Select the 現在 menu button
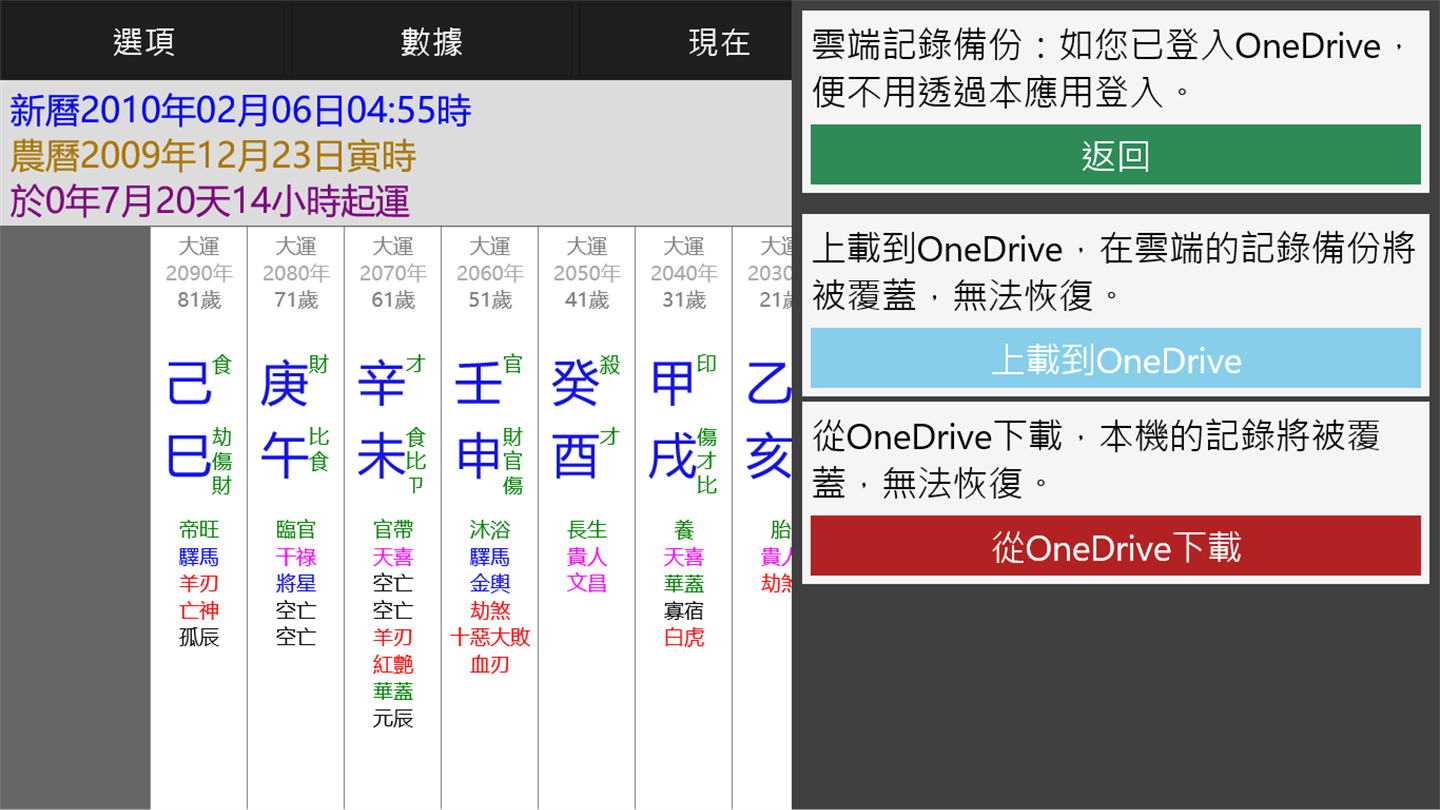The height and width of the screenshot is (810, 1440). tap(719, 41)
